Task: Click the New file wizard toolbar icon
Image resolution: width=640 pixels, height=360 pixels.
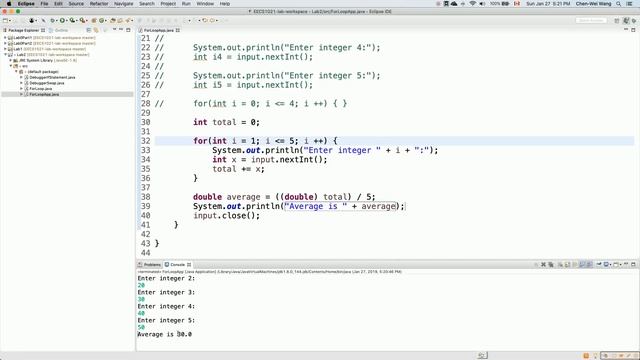Action: point(5,20)
